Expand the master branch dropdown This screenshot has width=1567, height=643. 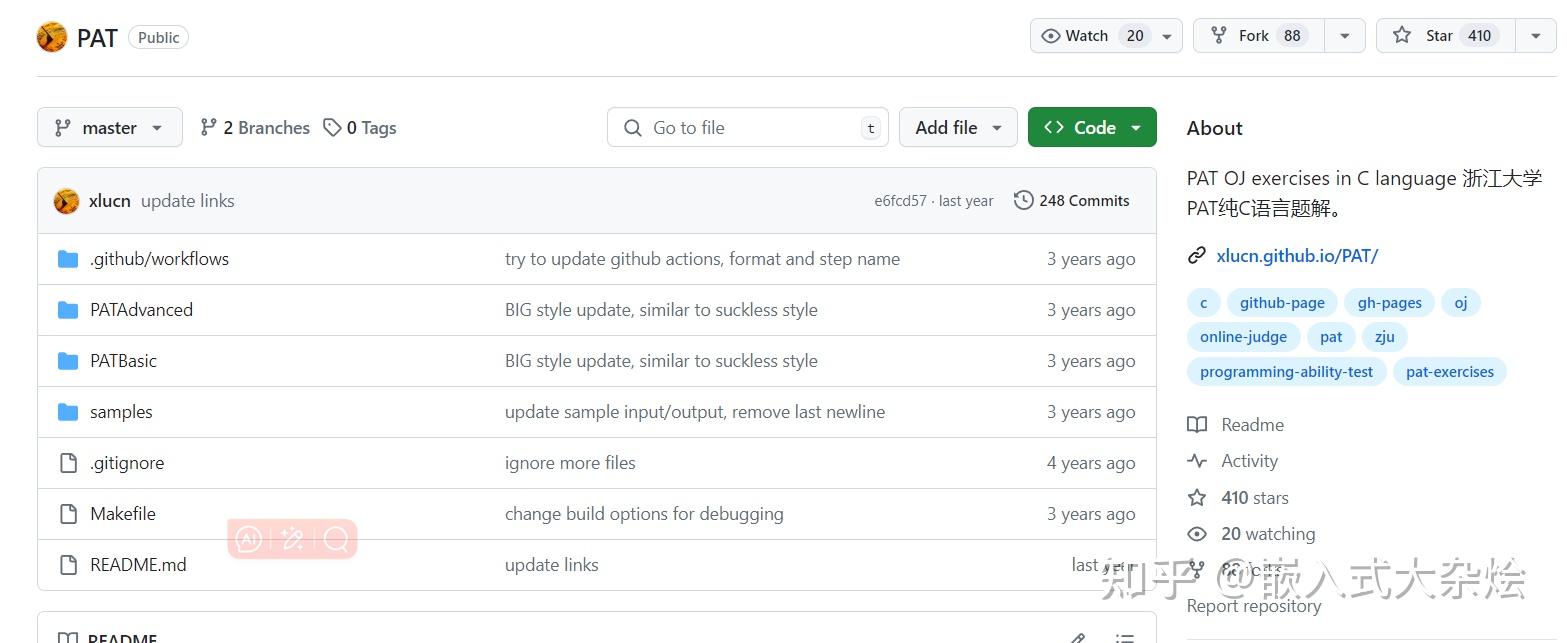click(110, 128)
